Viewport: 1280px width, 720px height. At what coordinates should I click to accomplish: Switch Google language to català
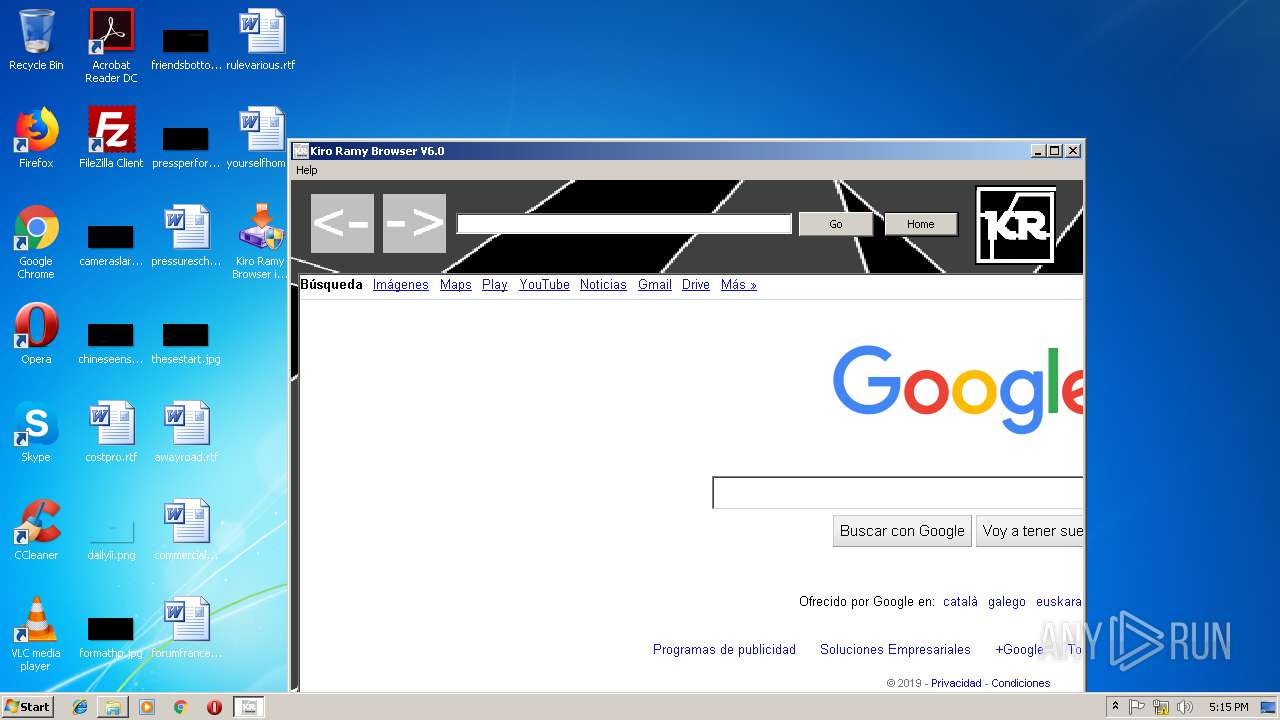[960, 602]
